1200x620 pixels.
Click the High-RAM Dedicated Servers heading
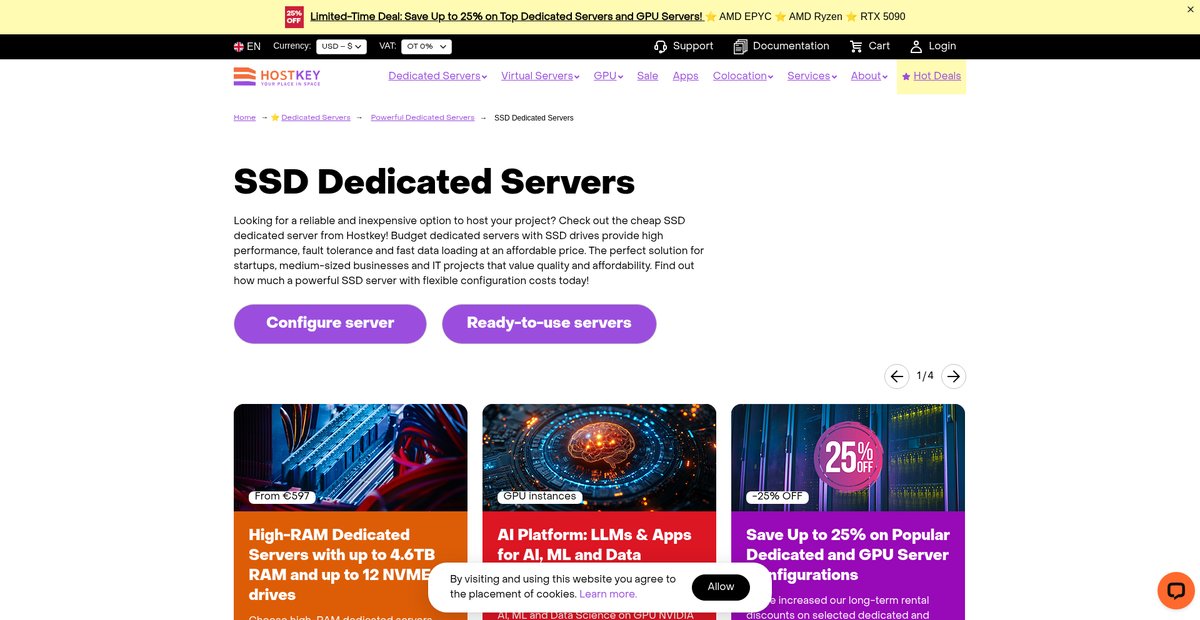click(340, 565)
